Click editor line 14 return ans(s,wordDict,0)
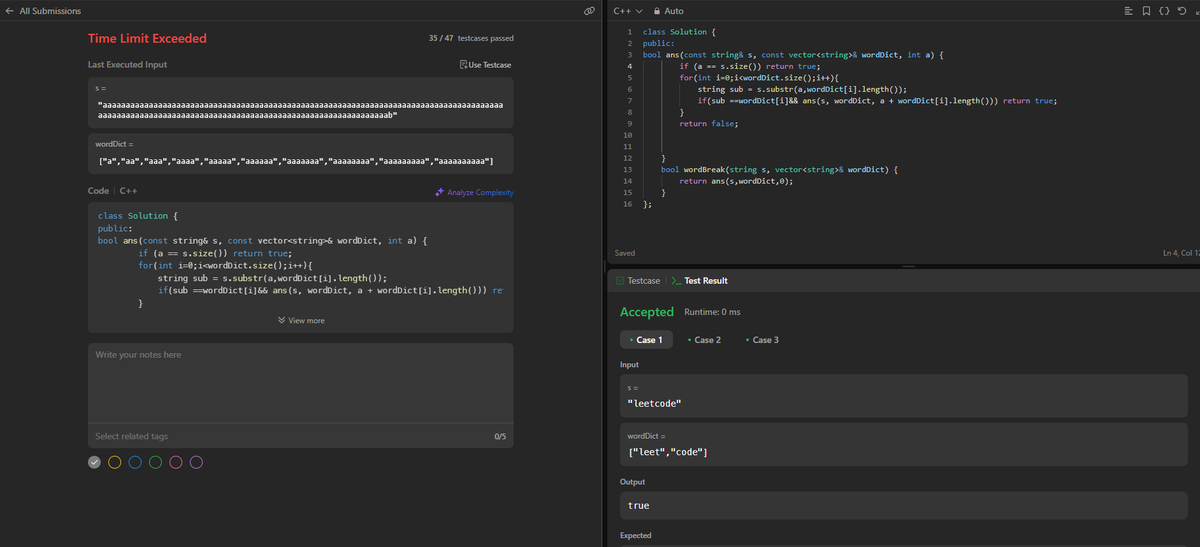This screenshot has height=547, width=1200. click(x=736, y=181)
